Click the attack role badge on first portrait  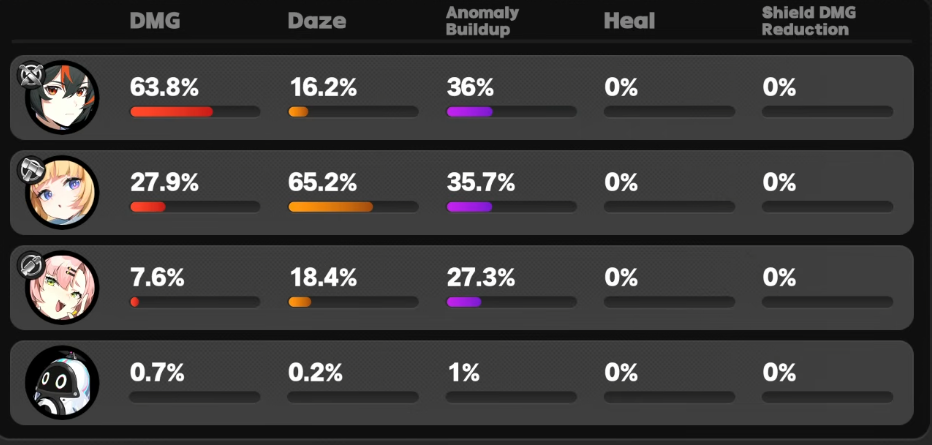coord(31,75)
